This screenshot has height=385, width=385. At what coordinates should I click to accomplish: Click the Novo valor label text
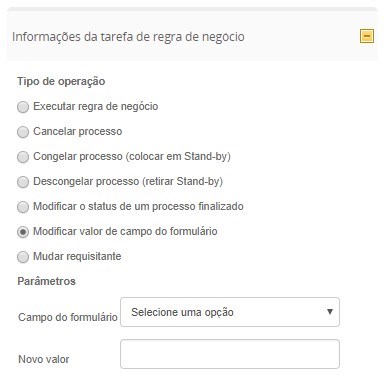click(44, 359)
